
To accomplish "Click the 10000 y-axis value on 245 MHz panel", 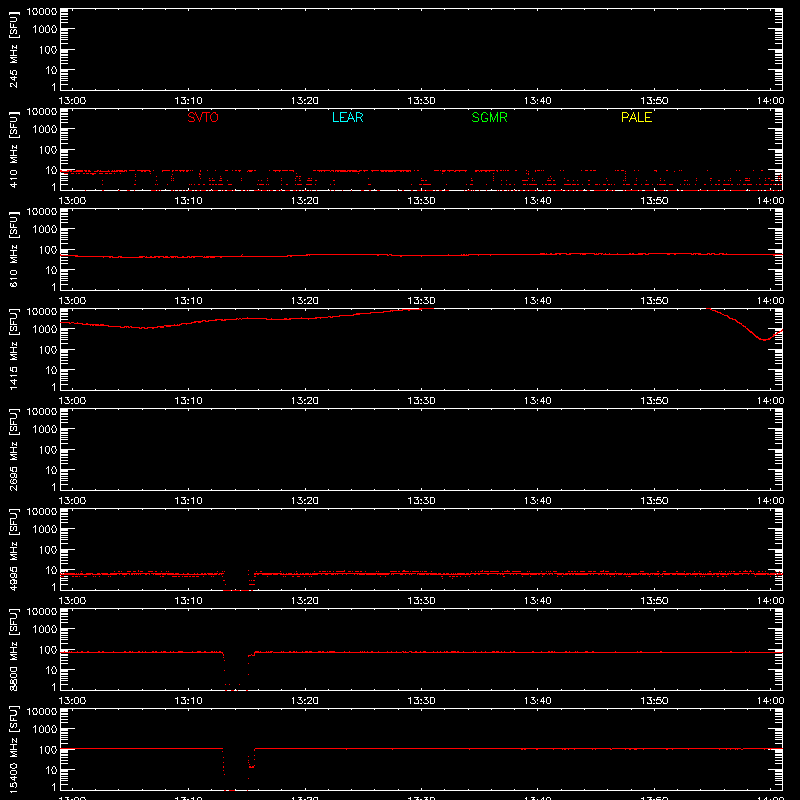I will pos(41,12).
